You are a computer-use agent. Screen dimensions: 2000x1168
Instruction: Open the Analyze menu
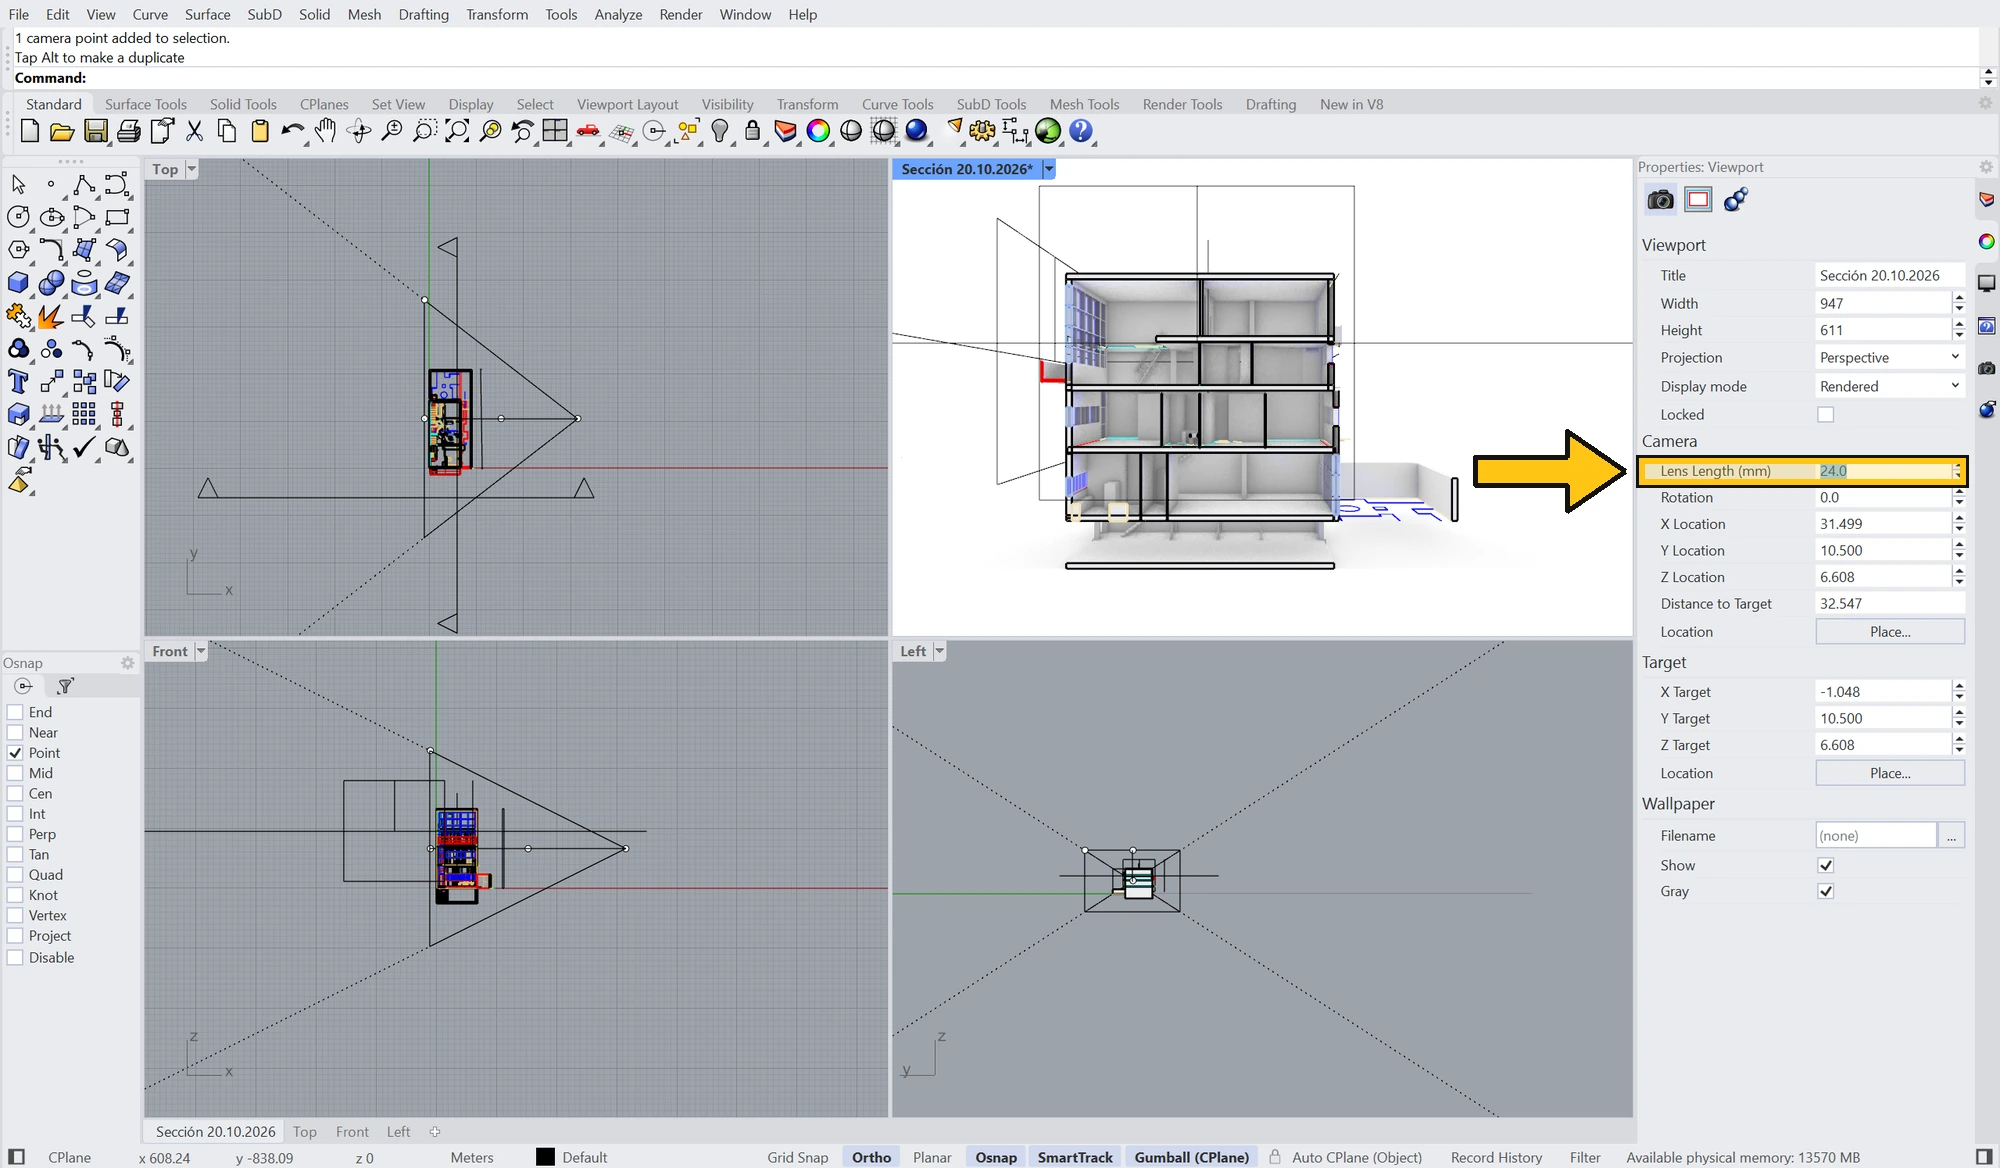click(618, 14)
